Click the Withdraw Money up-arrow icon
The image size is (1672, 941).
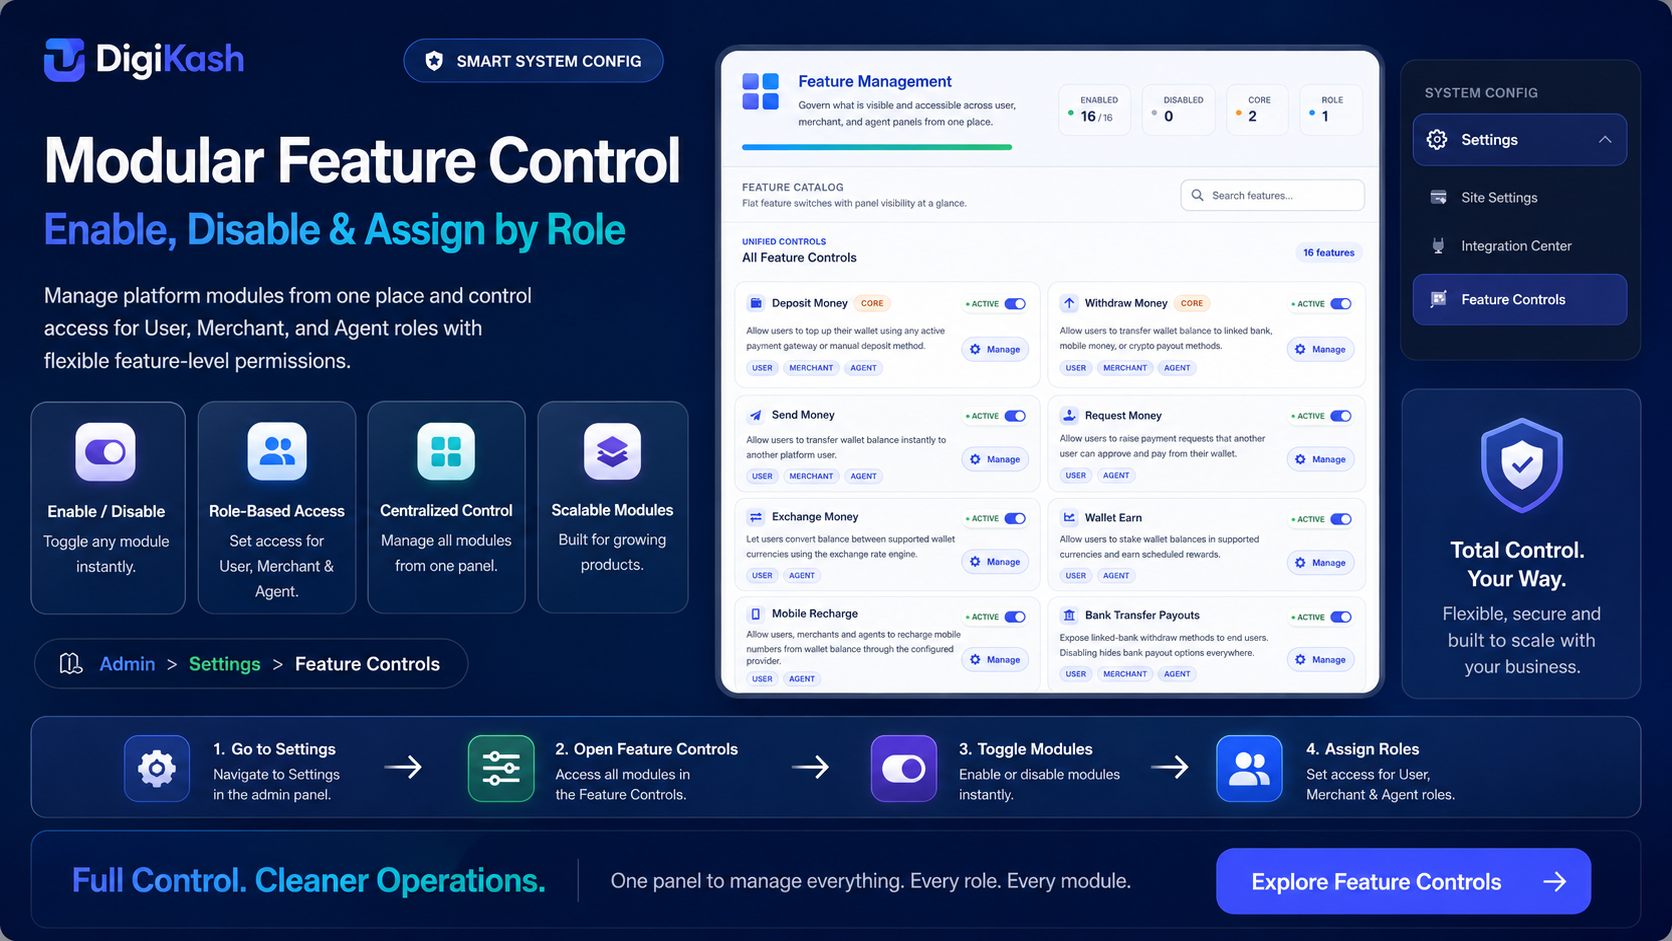point(1069,303)
